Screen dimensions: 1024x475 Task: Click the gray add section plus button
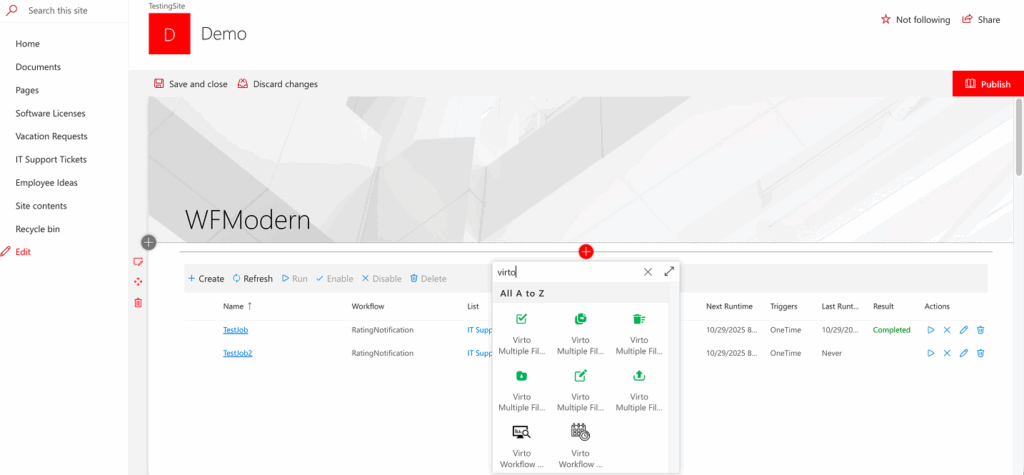coord(149,242)
